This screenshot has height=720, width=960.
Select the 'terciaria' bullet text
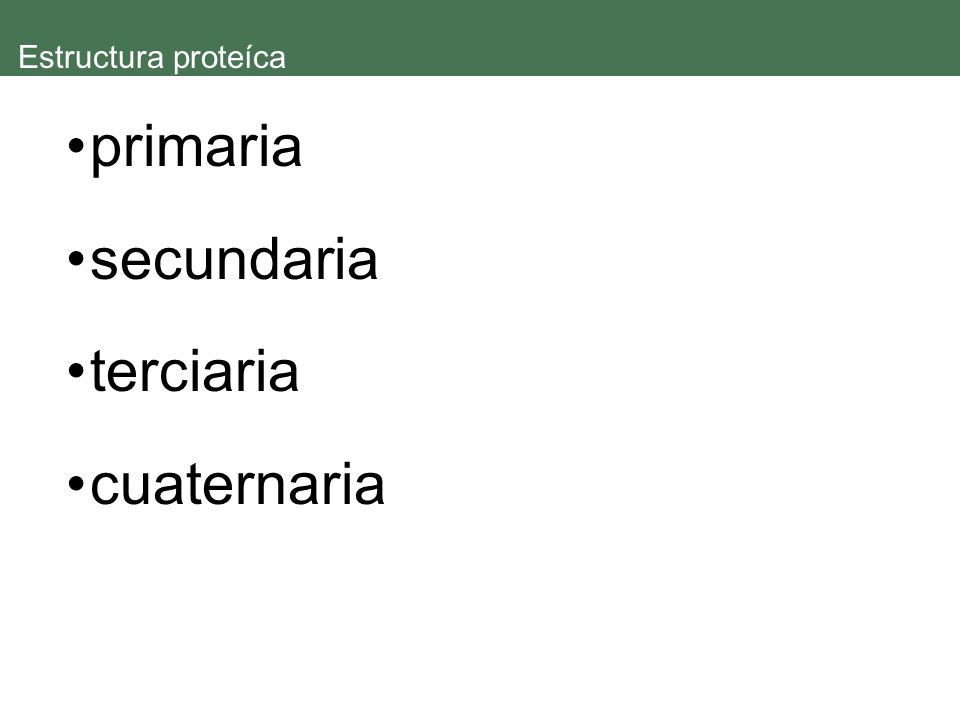(x=195, y=371)
